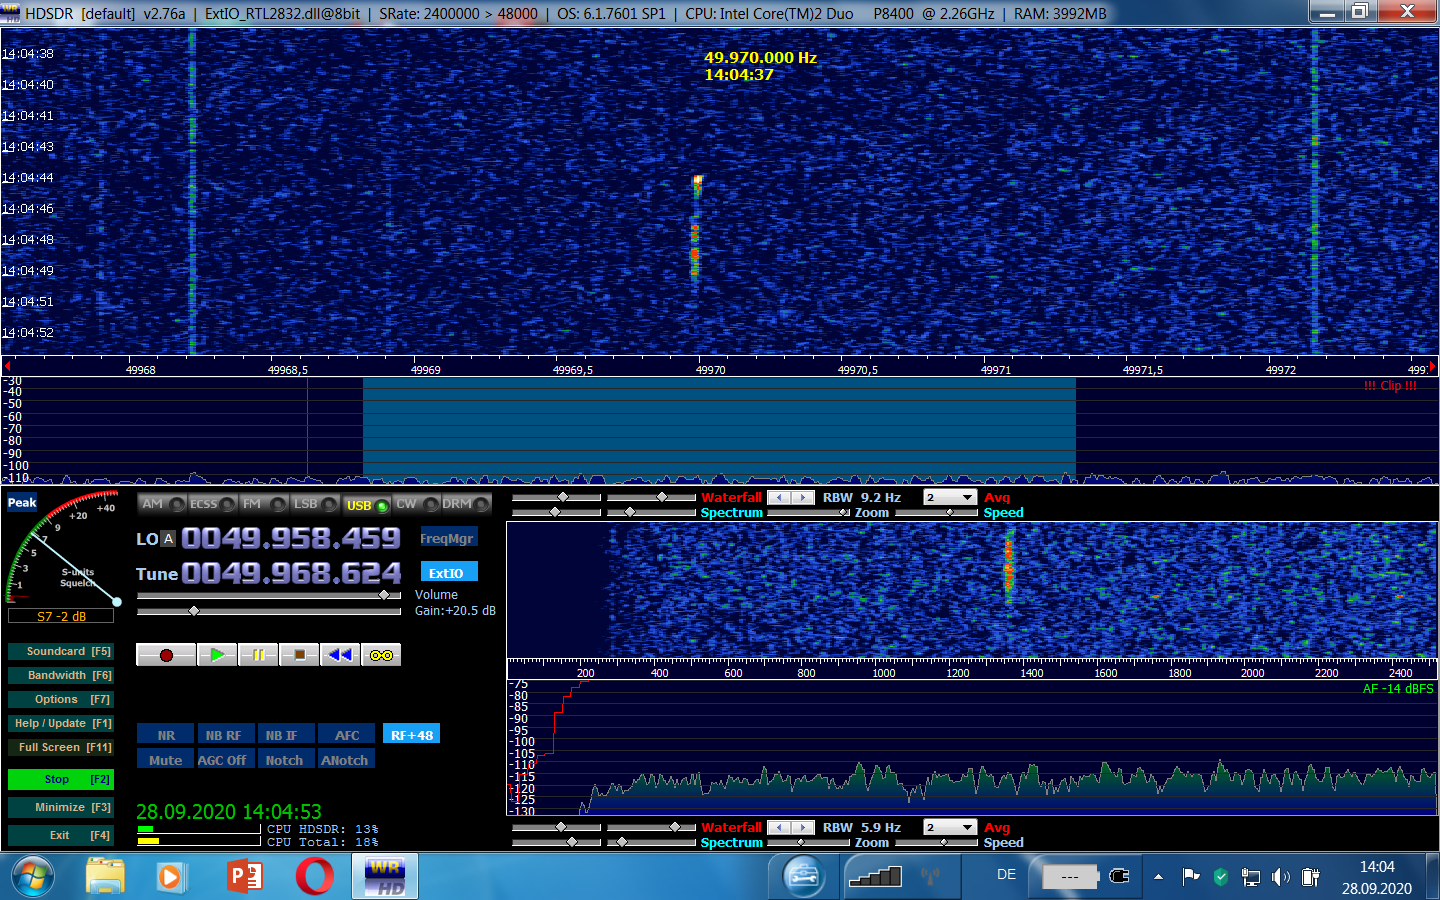Switch to Full Screen [F11]

(x=60, y=747)
